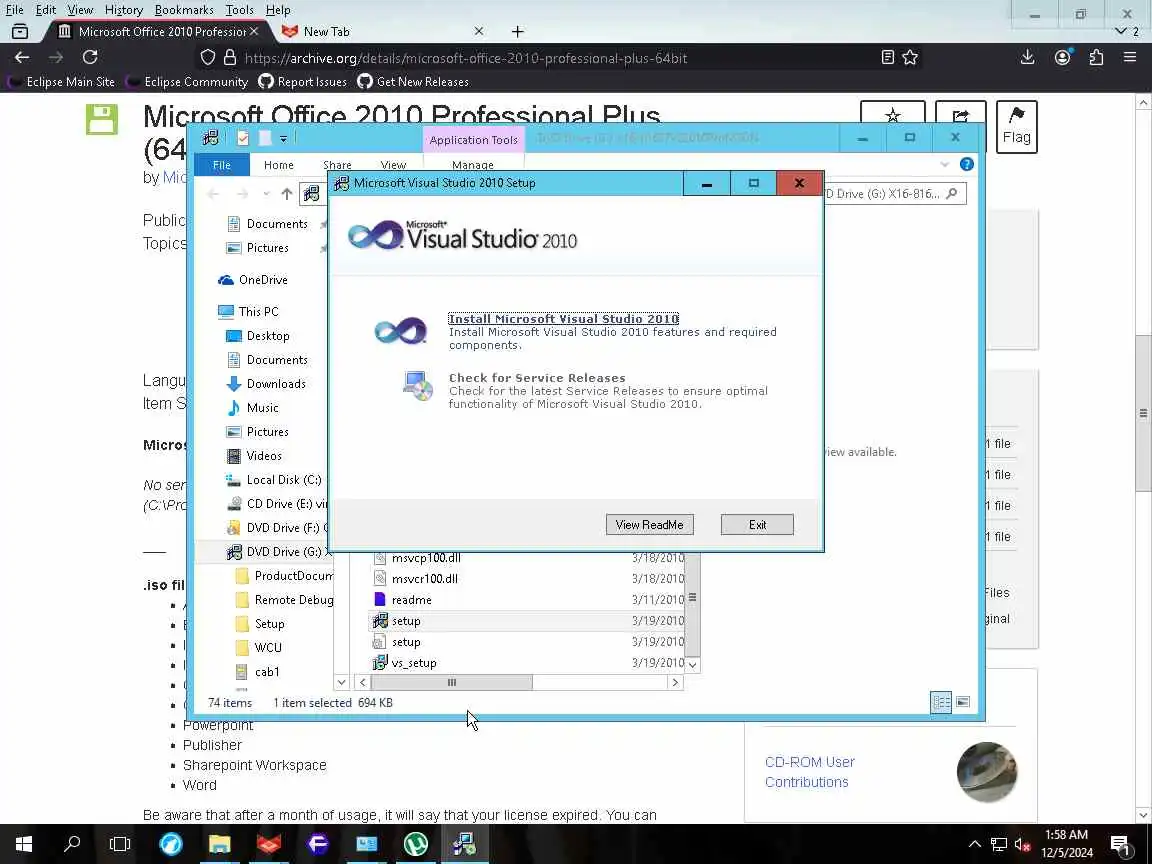The width and height of the screenshot is (1152, 864).
Task: Select OneDrive in navigation pane
Action: pyautogui.click(x=253, y=280)
